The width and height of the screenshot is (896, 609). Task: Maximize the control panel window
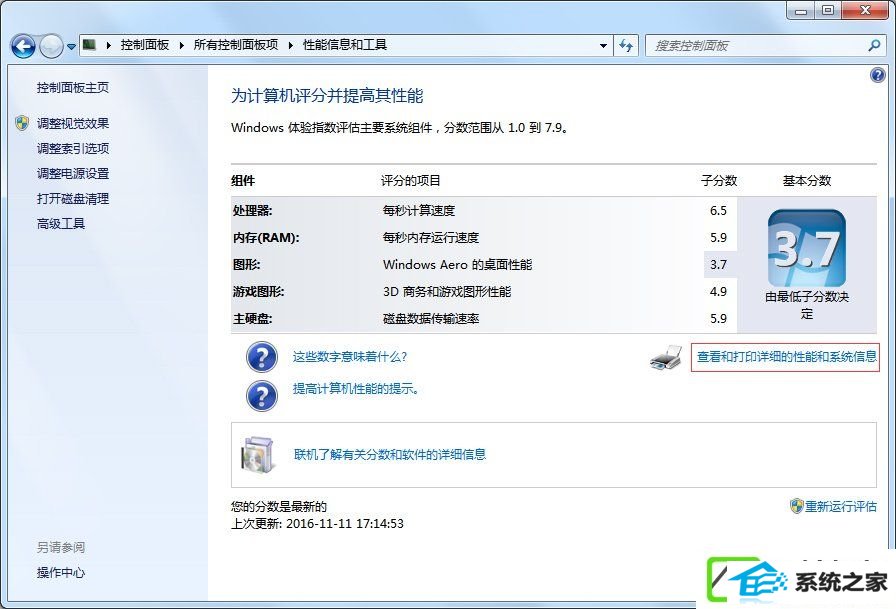828,11
